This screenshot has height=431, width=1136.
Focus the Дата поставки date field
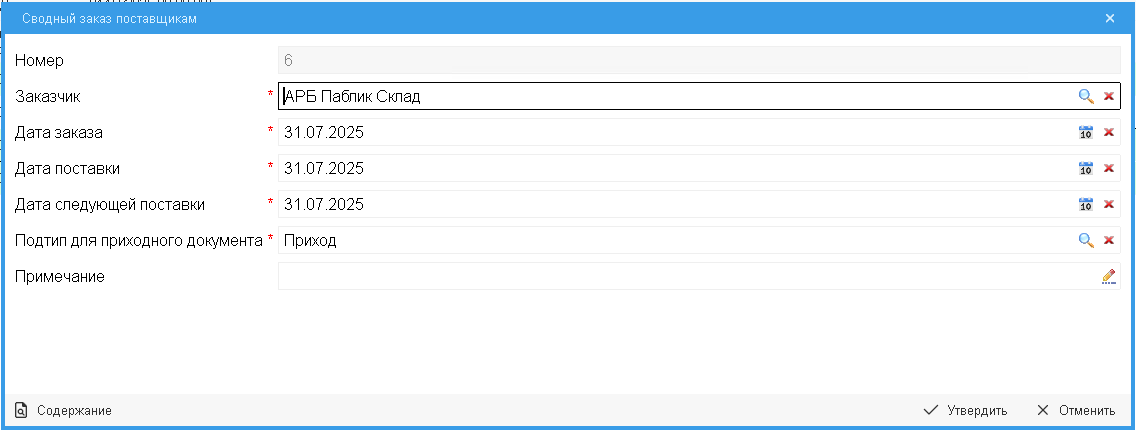tap(670, 168)
